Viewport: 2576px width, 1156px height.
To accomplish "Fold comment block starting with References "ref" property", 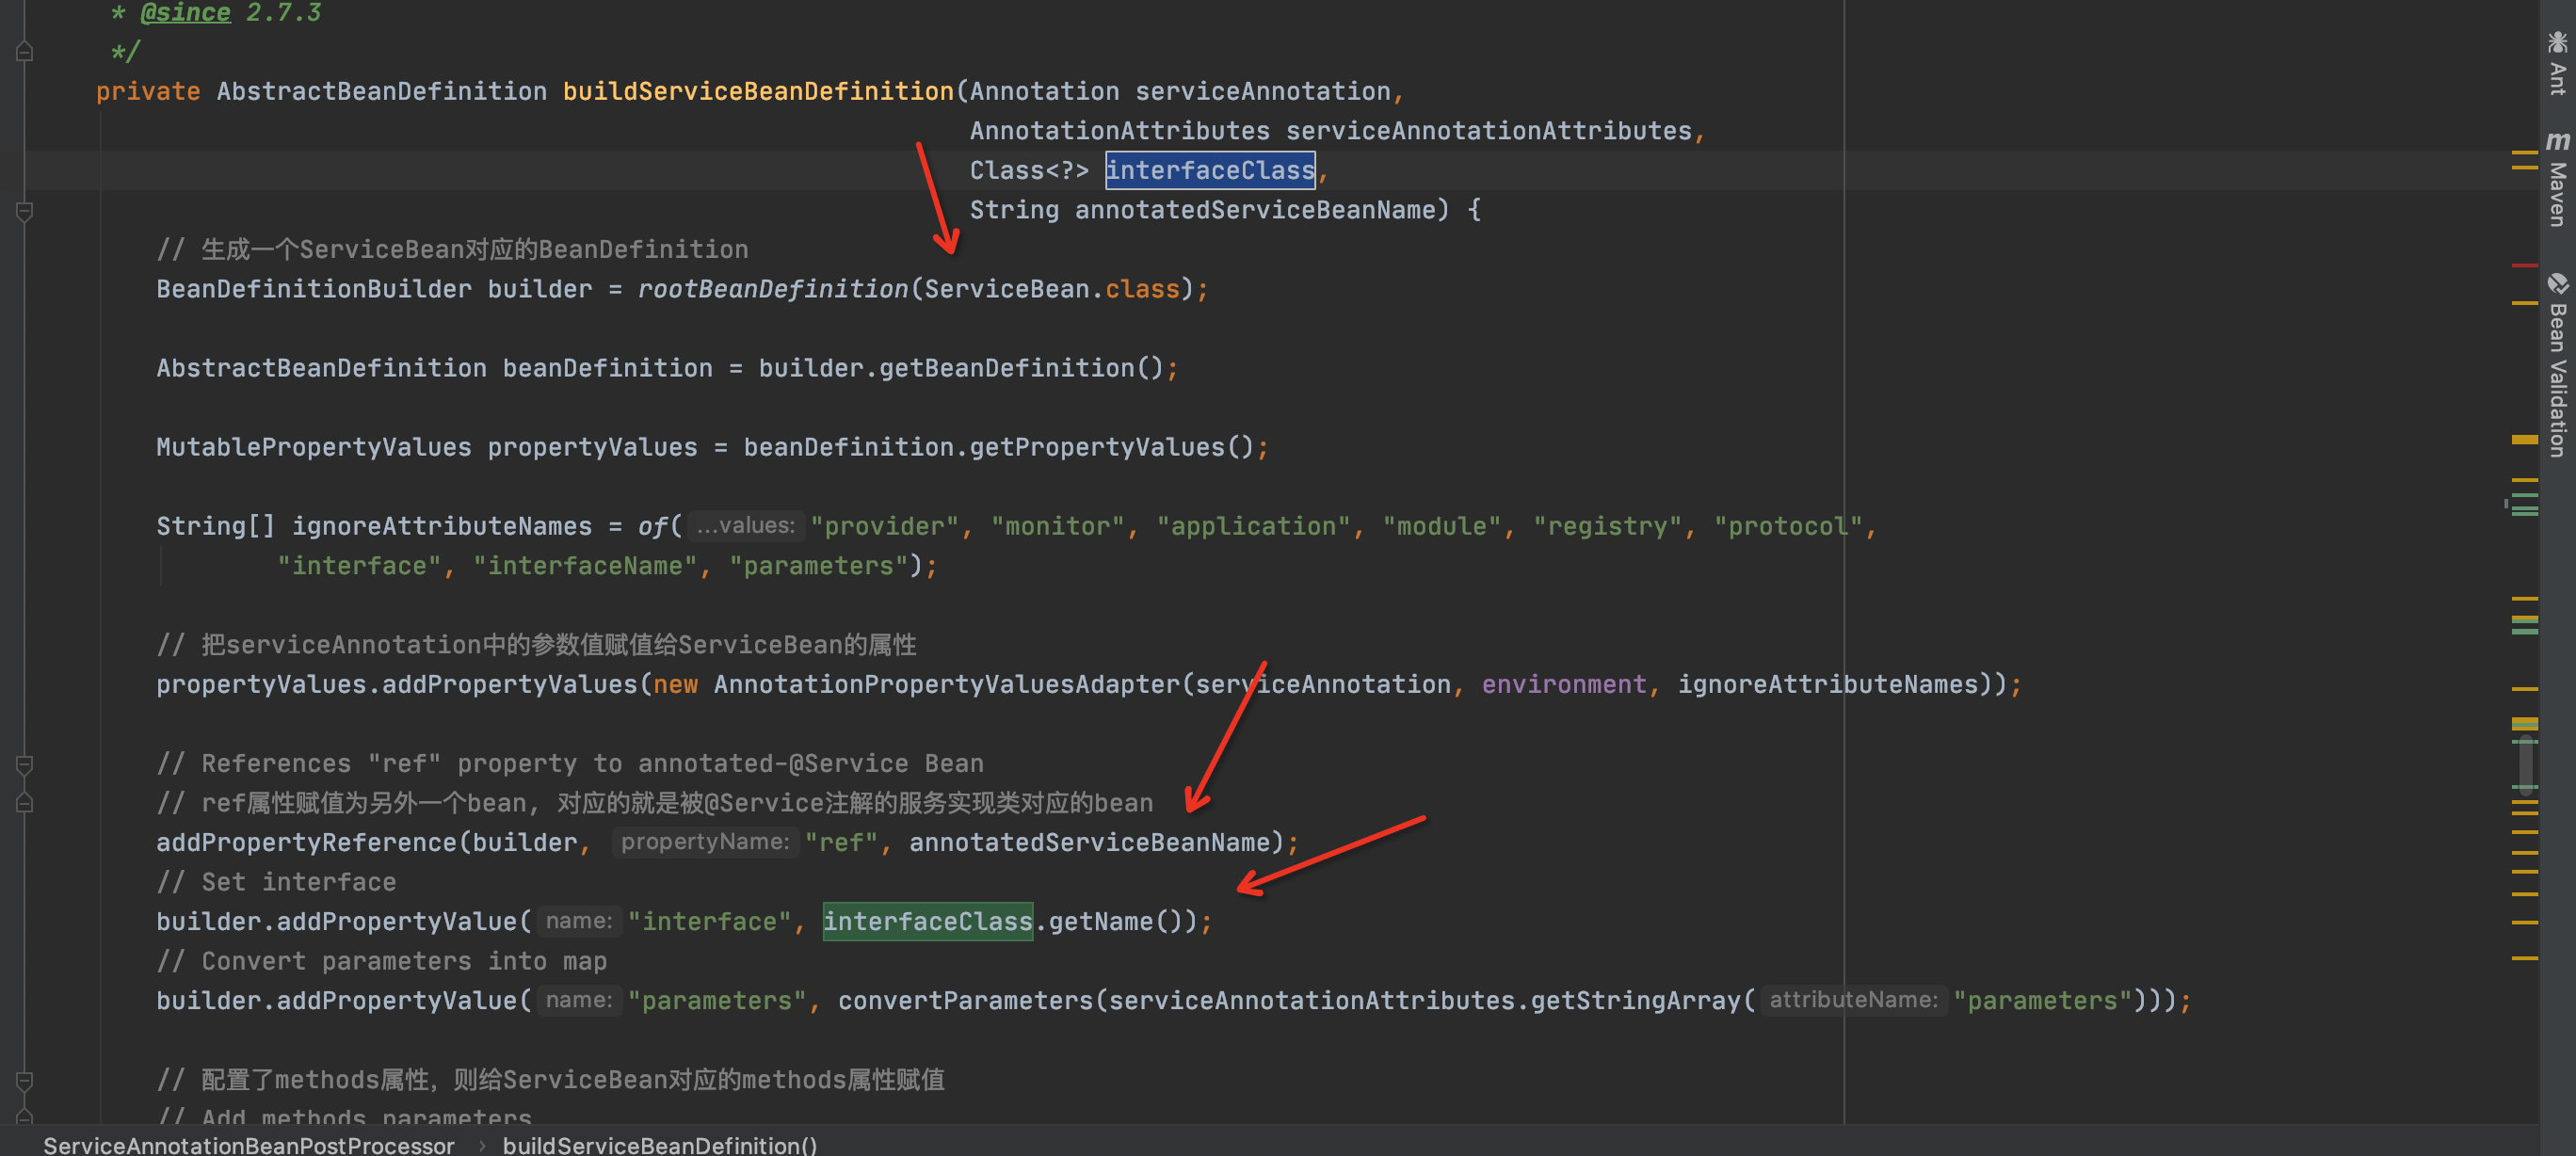I will [25, 764].
